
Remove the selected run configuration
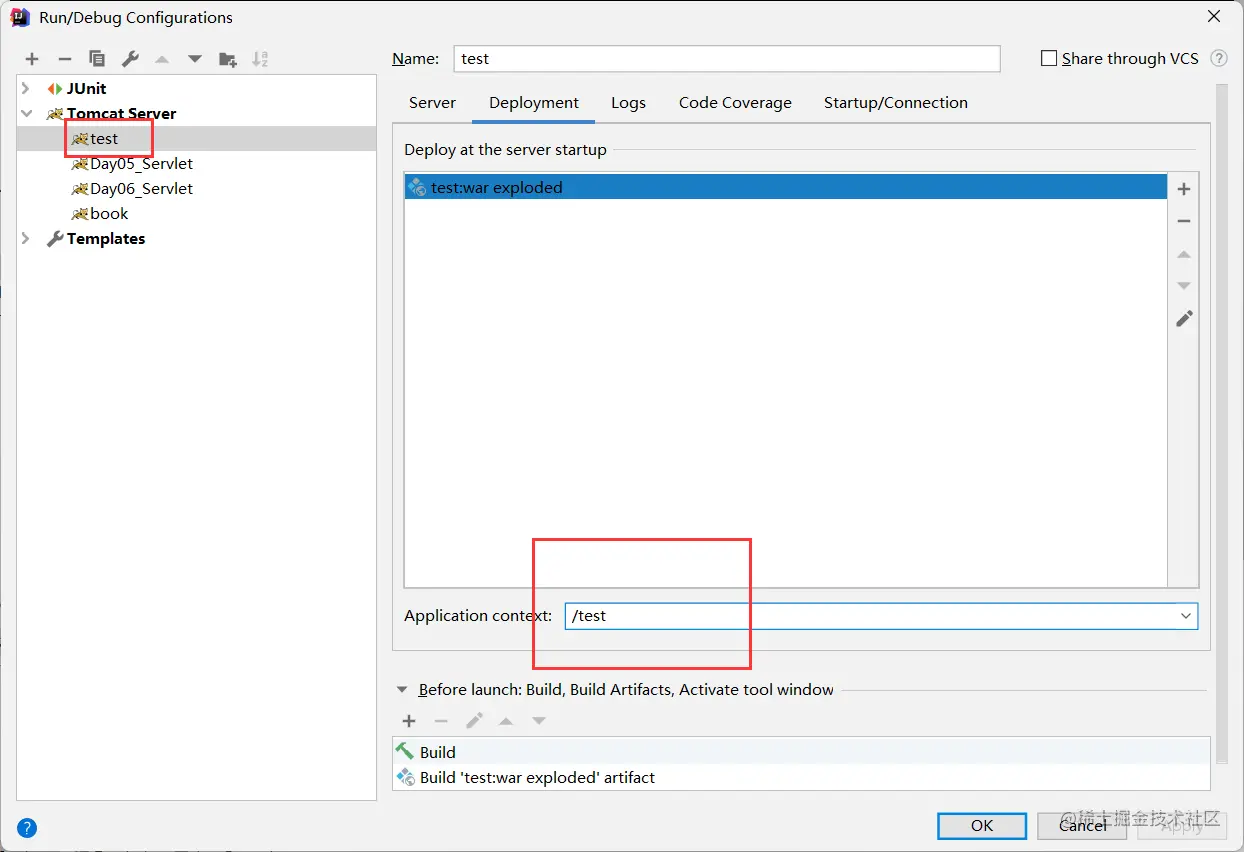coord(65,59)
